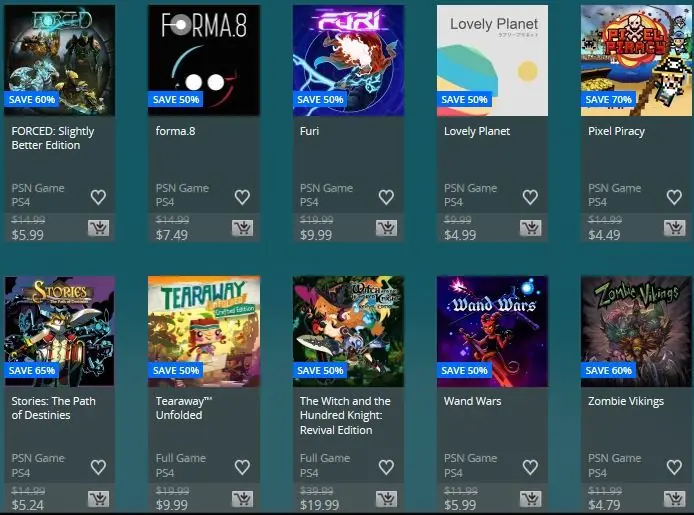This screenshot has height=515, width=694.
Task: Add Wand Wars to cart
Action: (x=530, y=499)
